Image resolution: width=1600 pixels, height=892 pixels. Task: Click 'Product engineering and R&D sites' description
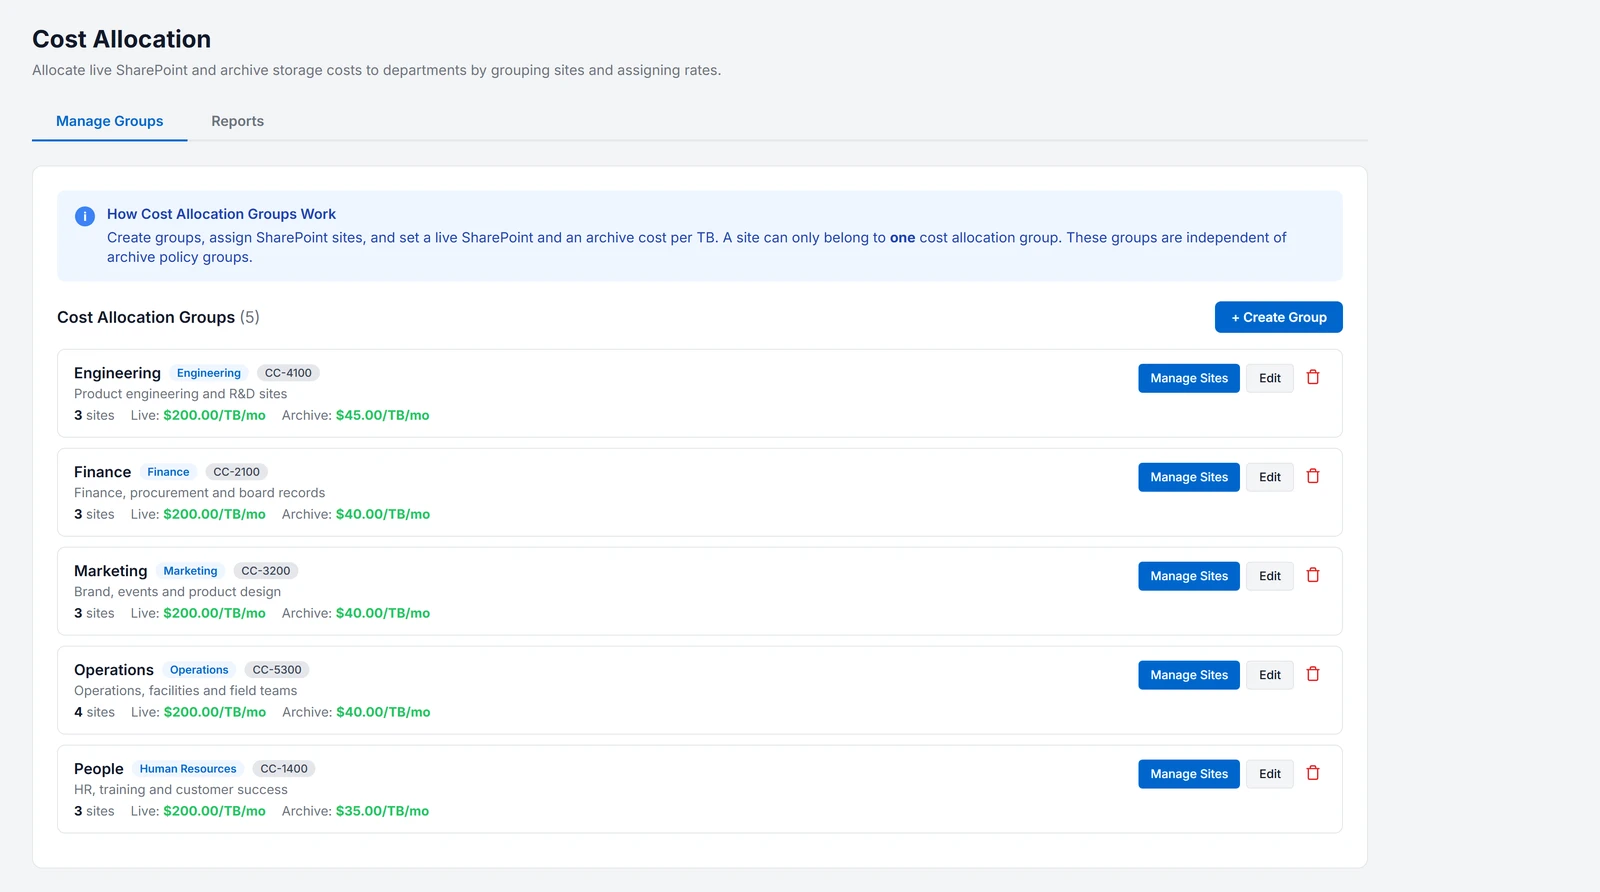click(180, 394)
